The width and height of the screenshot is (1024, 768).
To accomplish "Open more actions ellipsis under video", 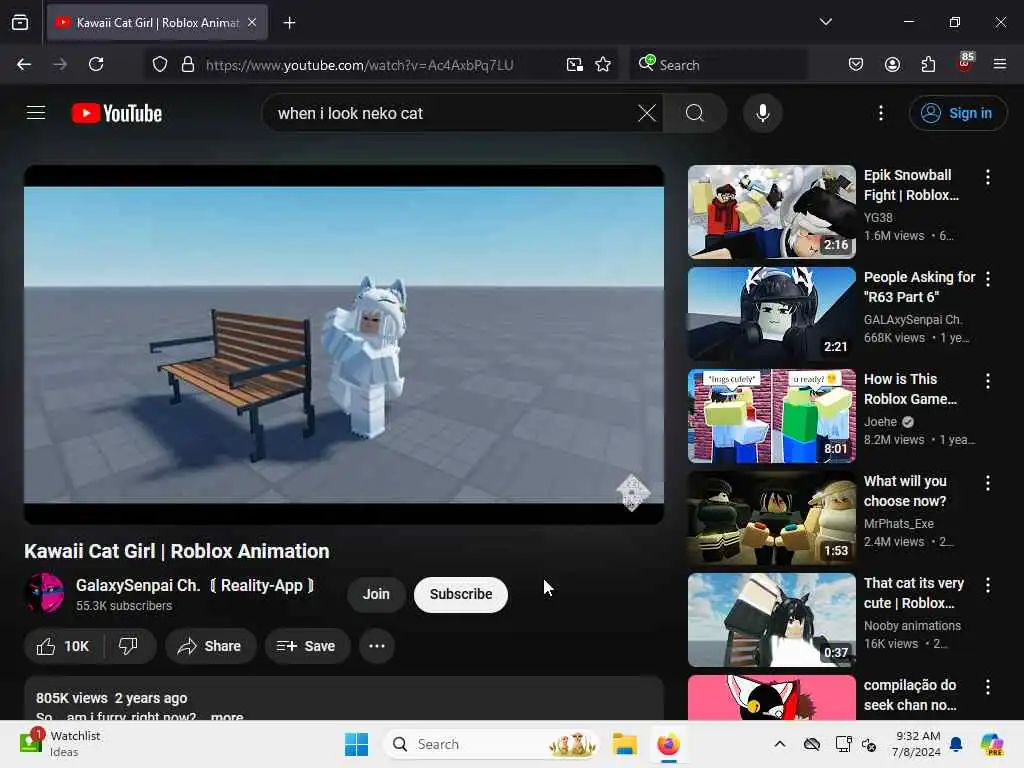I will pos(377,646).
